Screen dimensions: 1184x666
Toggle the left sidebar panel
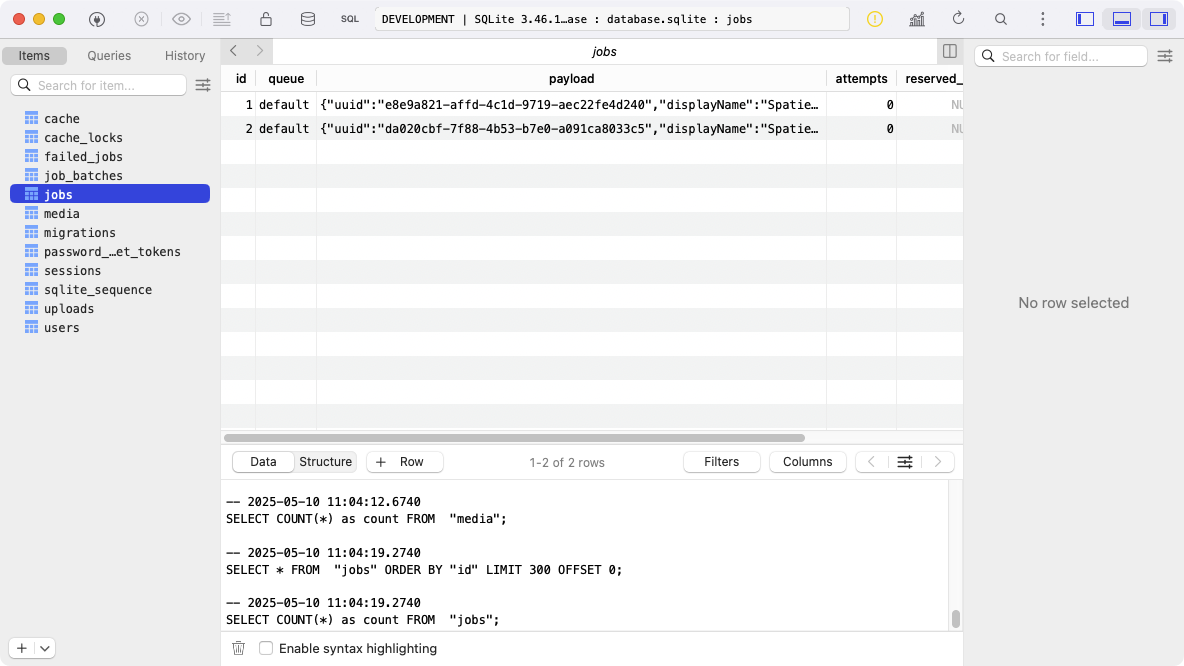tap(1085, 19)
